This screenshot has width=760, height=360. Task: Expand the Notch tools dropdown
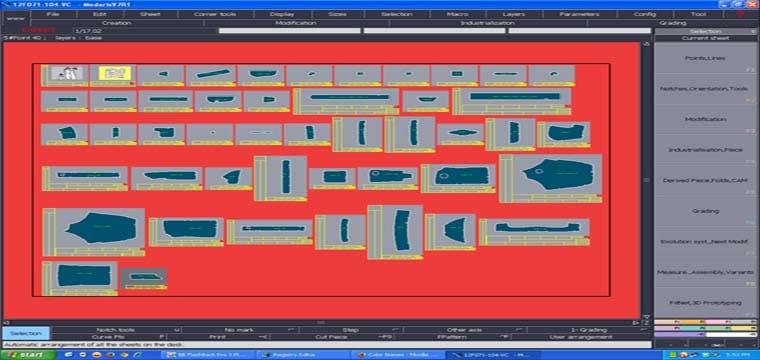click(116, 330)
